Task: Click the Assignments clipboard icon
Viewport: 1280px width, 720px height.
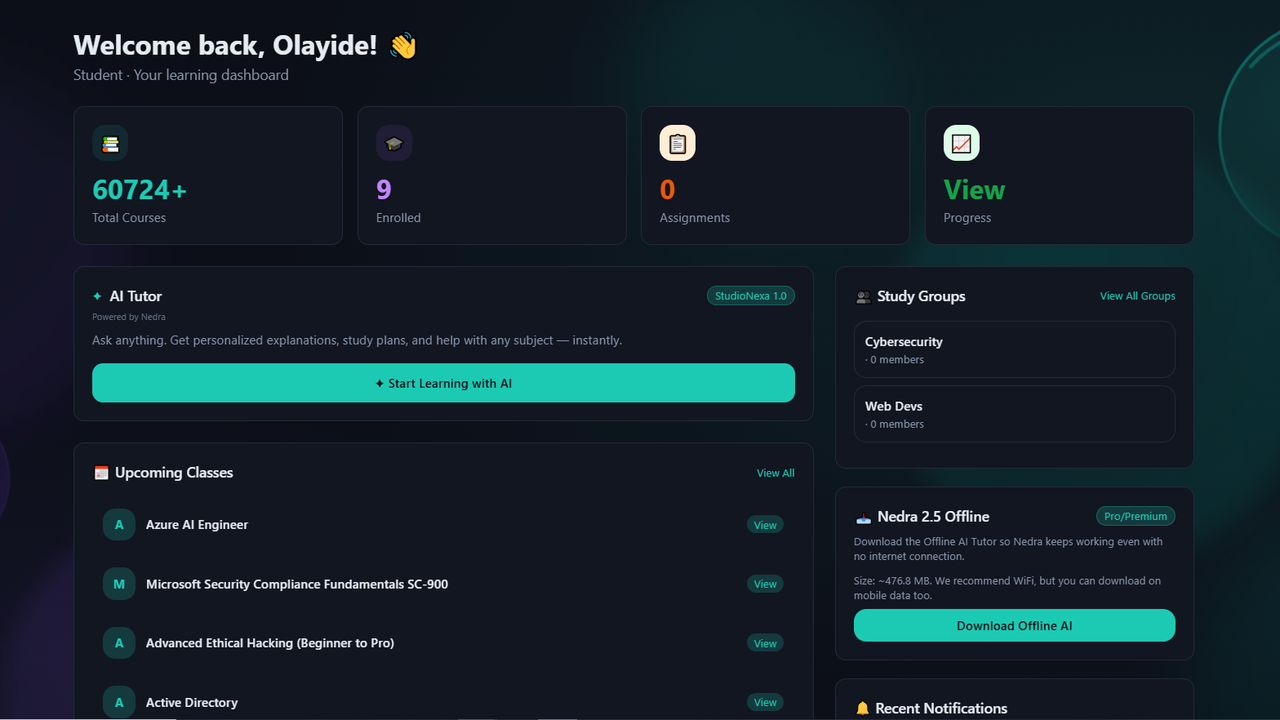Action: pos(677,143)
